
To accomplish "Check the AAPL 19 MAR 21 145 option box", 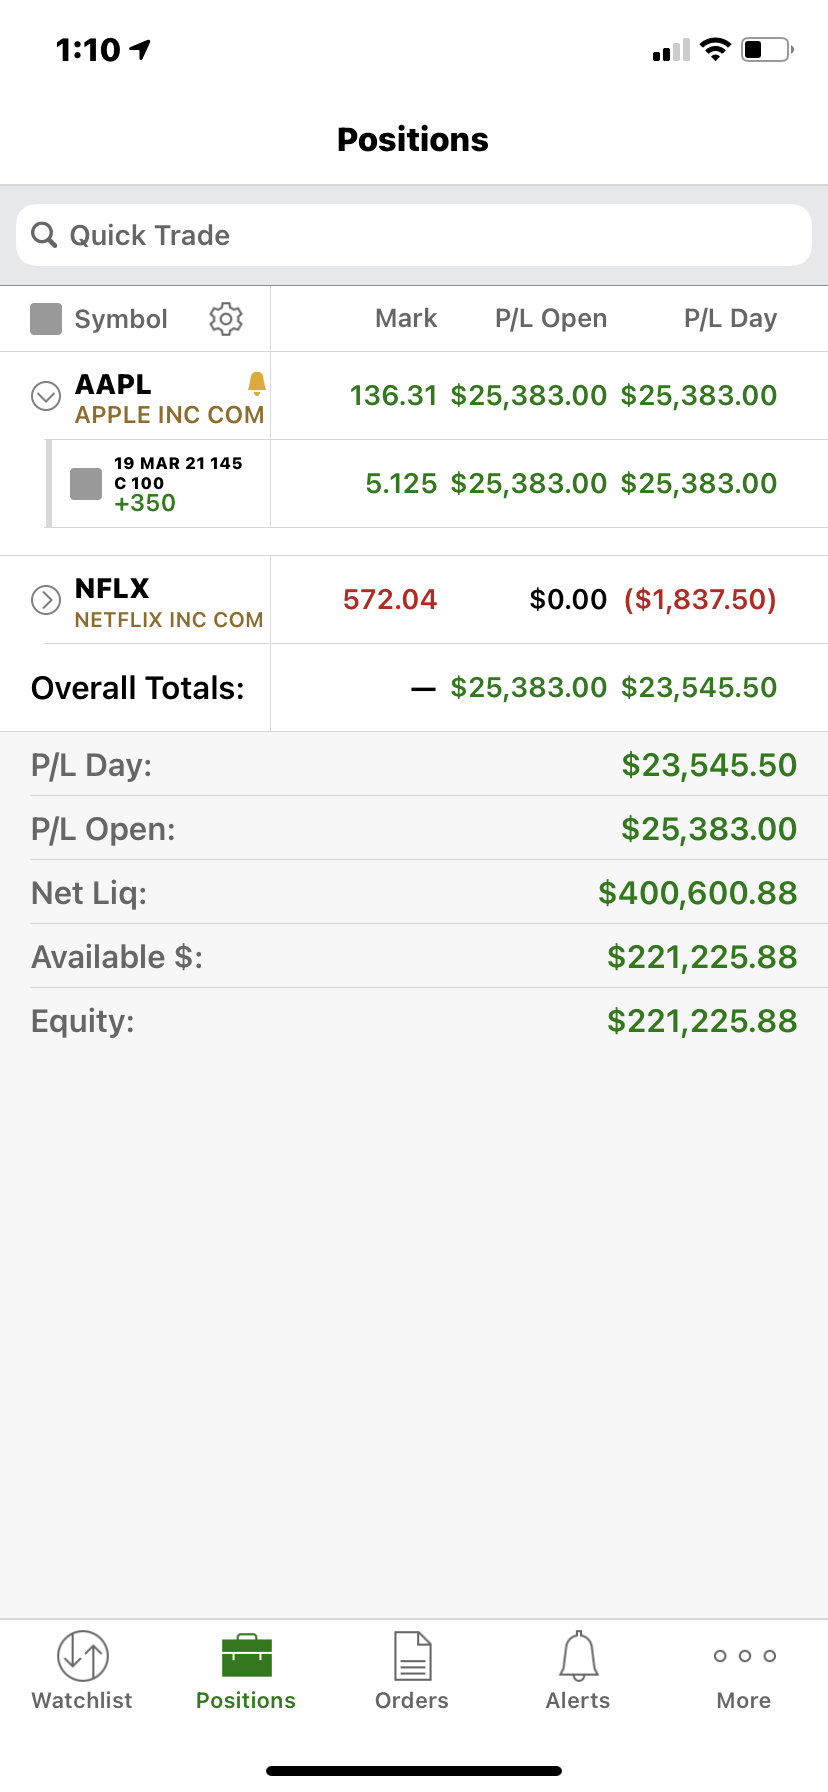I will (x=86, y=484).
